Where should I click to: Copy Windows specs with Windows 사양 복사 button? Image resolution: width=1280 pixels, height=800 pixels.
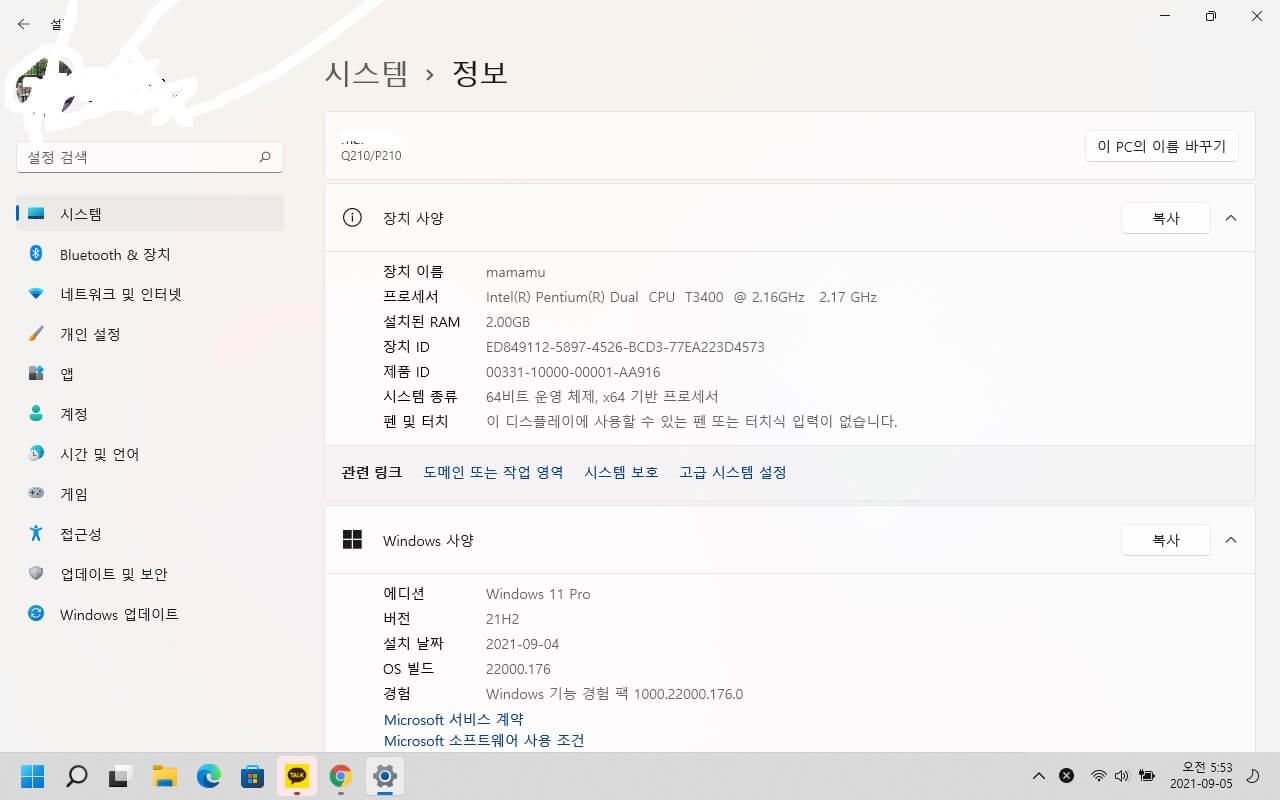coord(1166,540)
